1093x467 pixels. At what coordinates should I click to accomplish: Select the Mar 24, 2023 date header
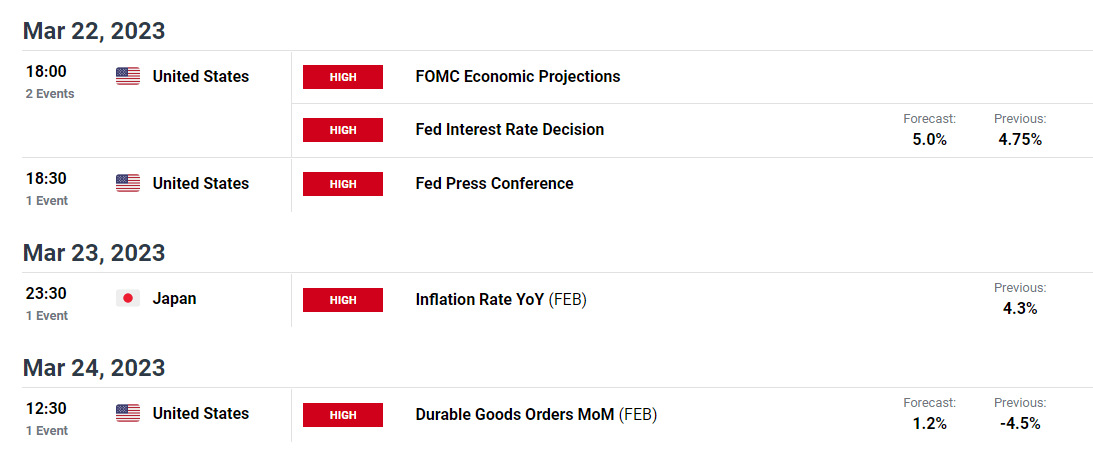pos(94,367)
